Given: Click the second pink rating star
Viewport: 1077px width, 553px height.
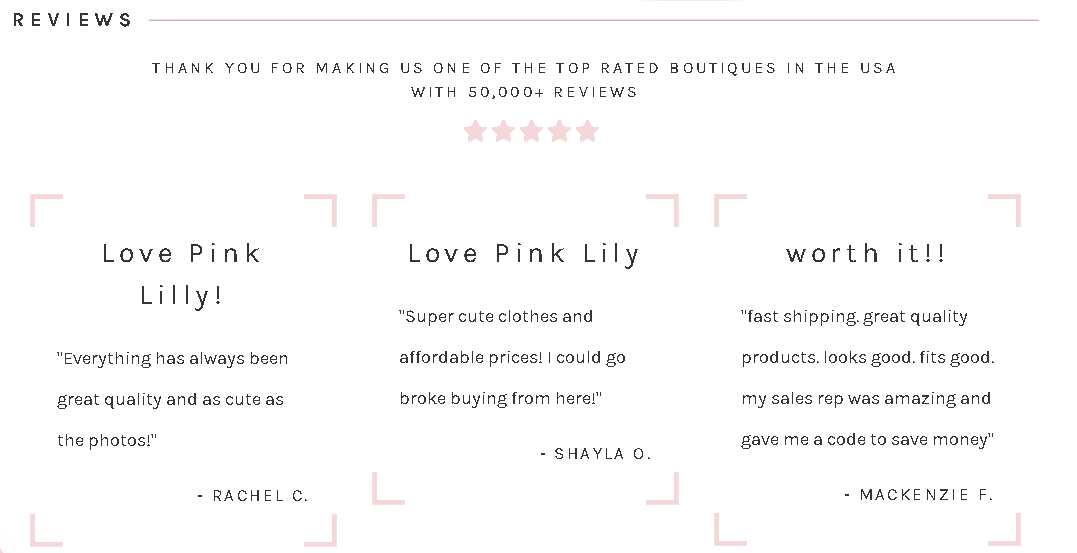Looking at the screenshot, I should tap(503, 131).
